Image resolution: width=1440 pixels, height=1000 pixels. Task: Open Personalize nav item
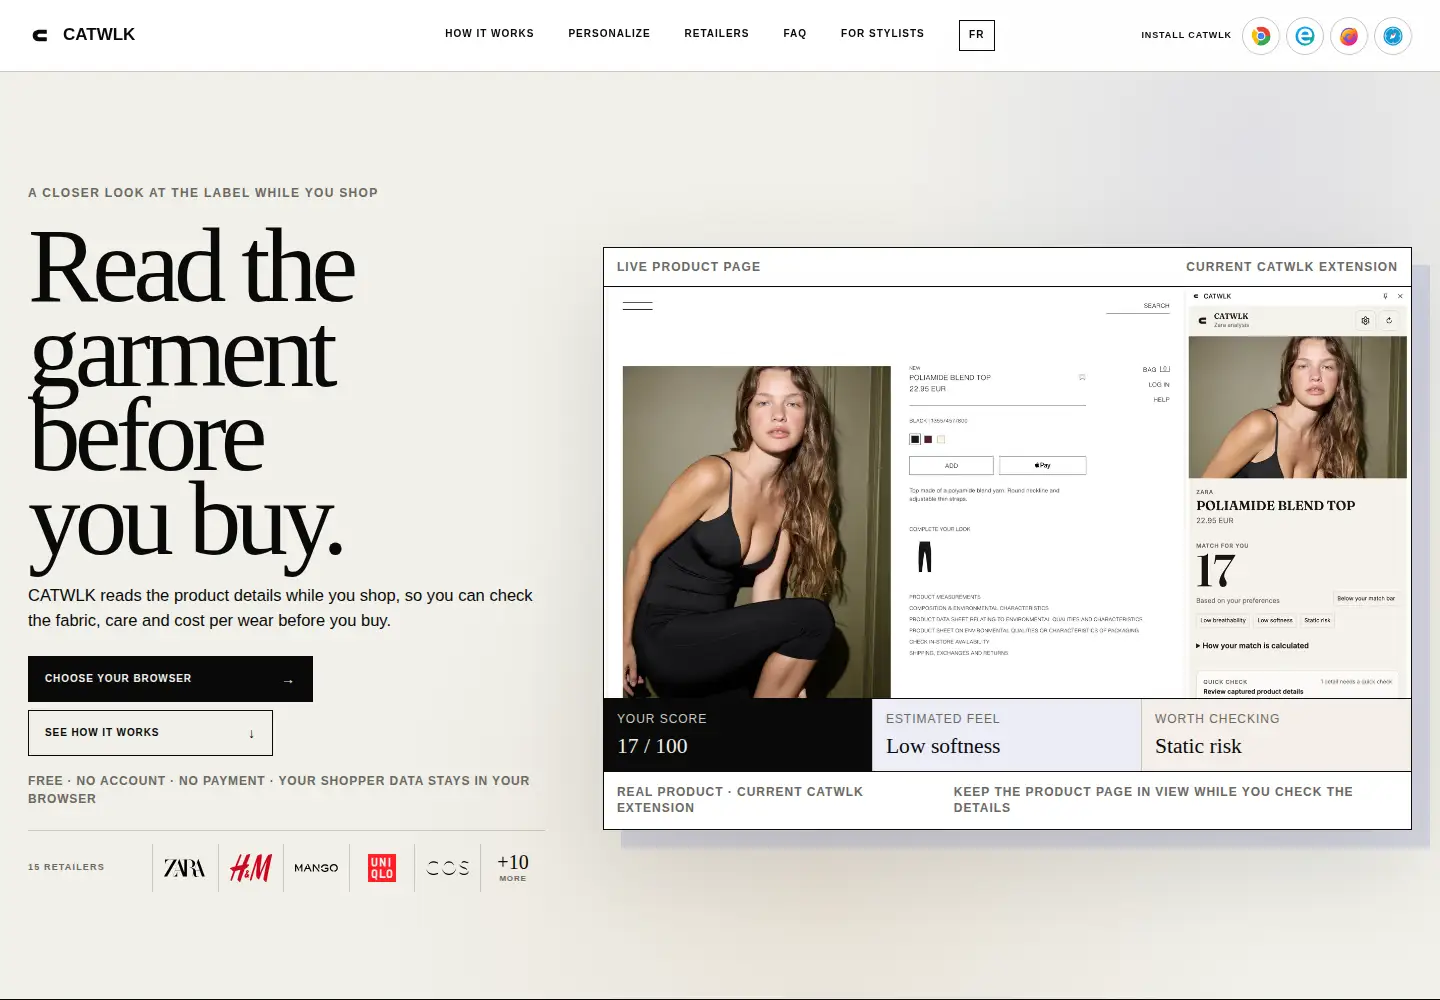(609, 34)
